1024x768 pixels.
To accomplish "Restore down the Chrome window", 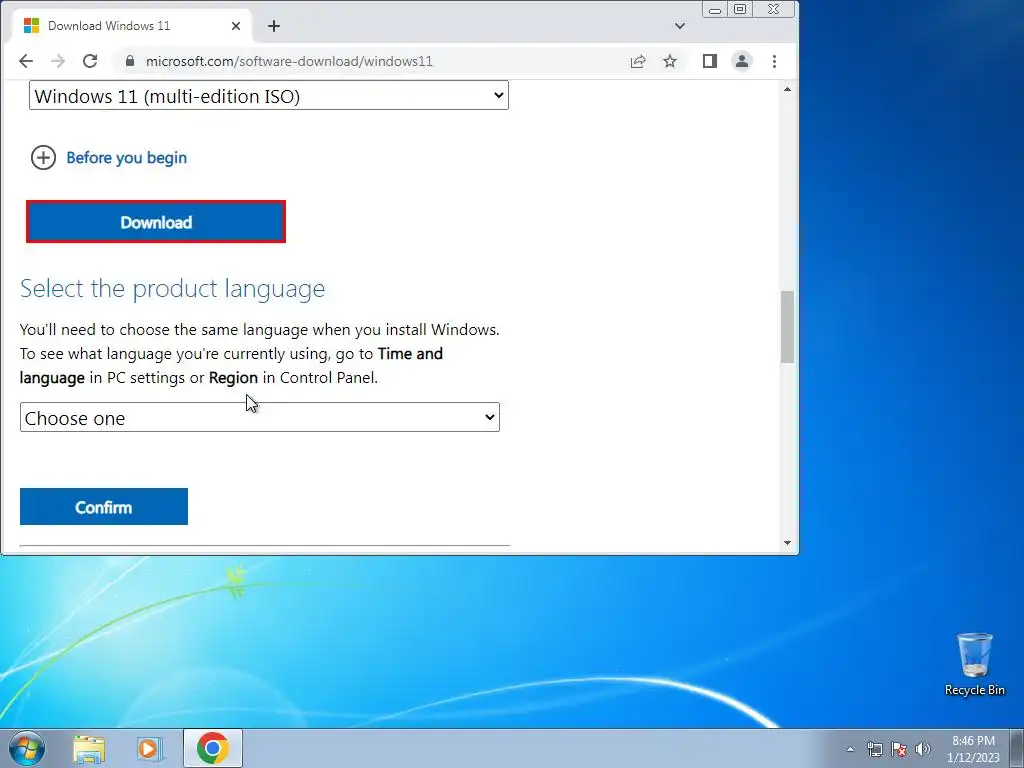I will pyautogui.click(x=740, y=9).
